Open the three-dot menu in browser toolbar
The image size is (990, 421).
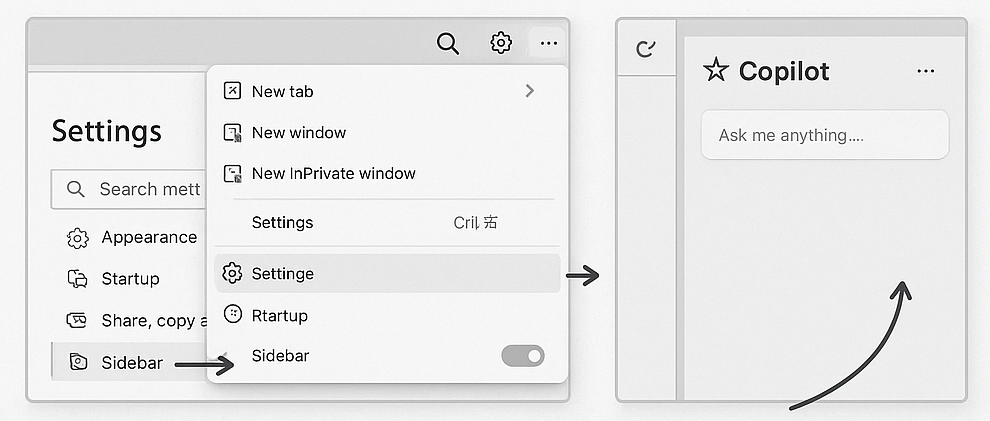pyautogui.click(x=549, y=43)
